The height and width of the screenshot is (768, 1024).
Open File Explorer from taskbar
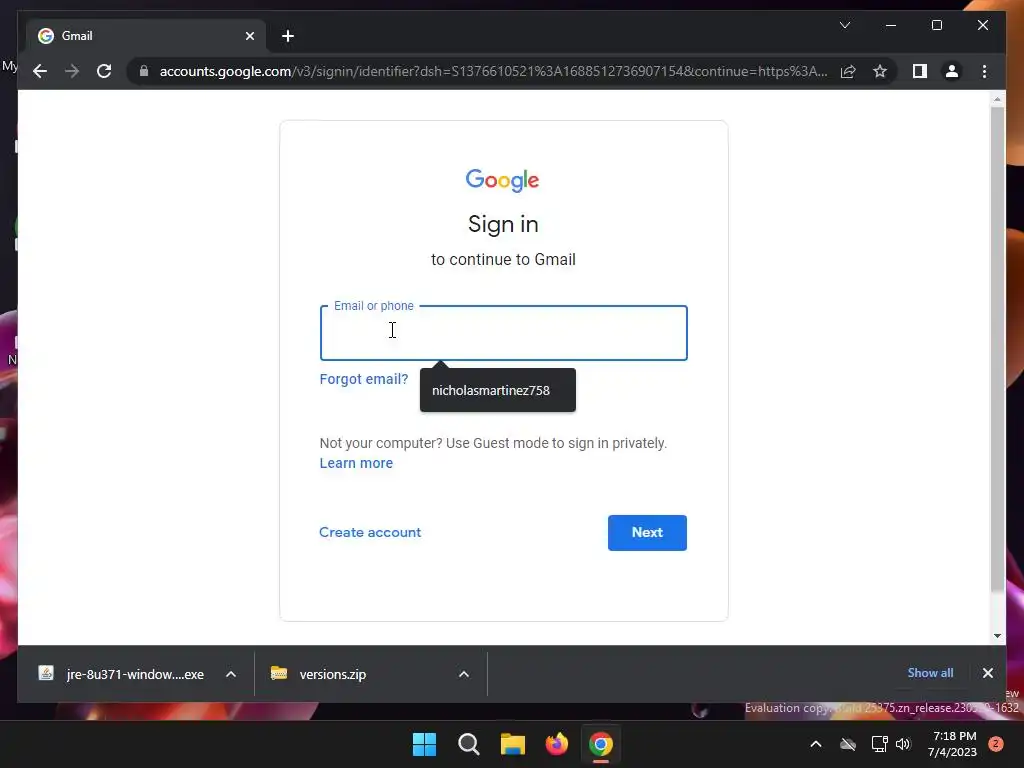click(x=513, y=744)
